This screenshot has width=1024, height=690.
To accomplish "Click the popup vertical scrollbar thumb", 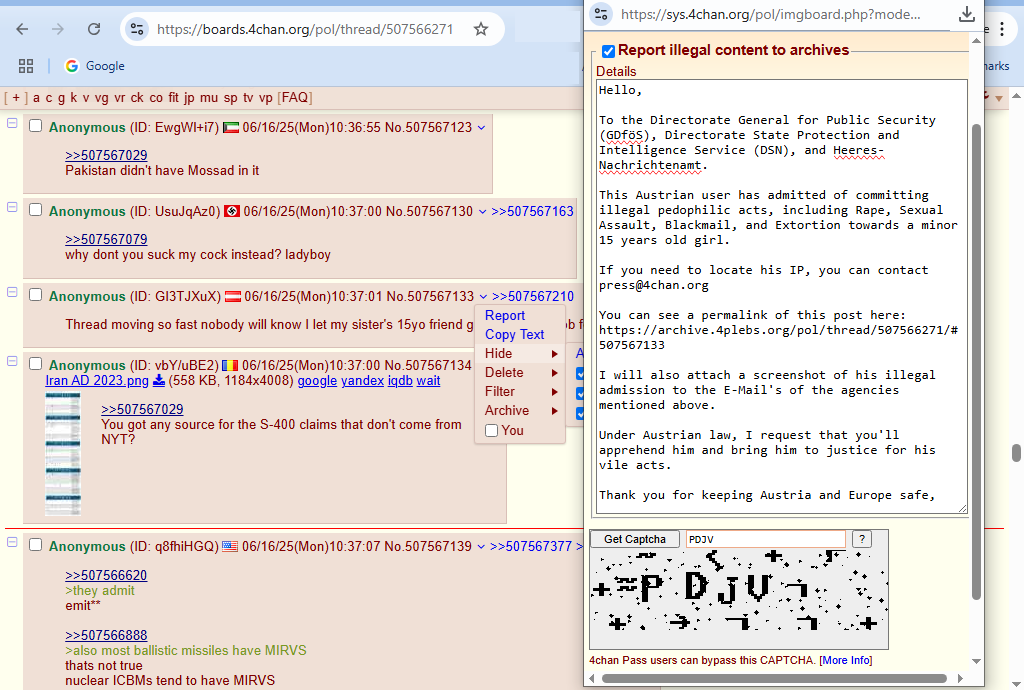I will [x=976, y=361].
